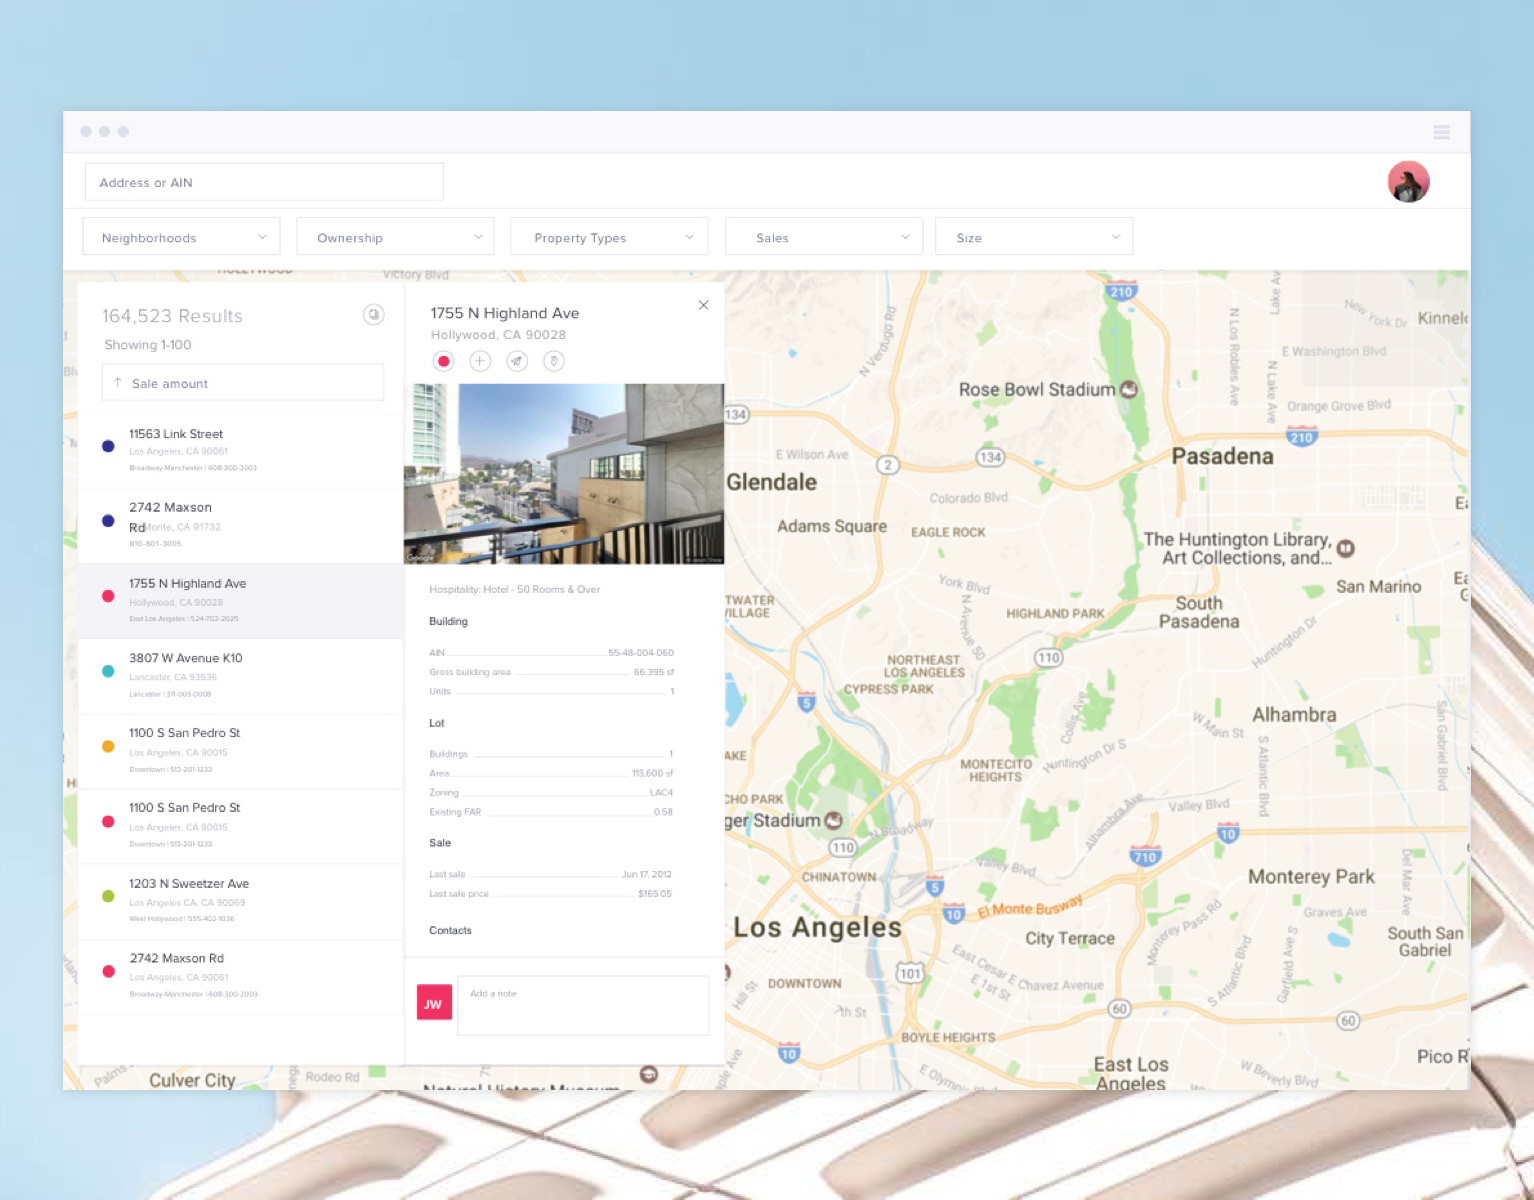
Task: Click the 164,523 Results heading
Action: (172, 316)
